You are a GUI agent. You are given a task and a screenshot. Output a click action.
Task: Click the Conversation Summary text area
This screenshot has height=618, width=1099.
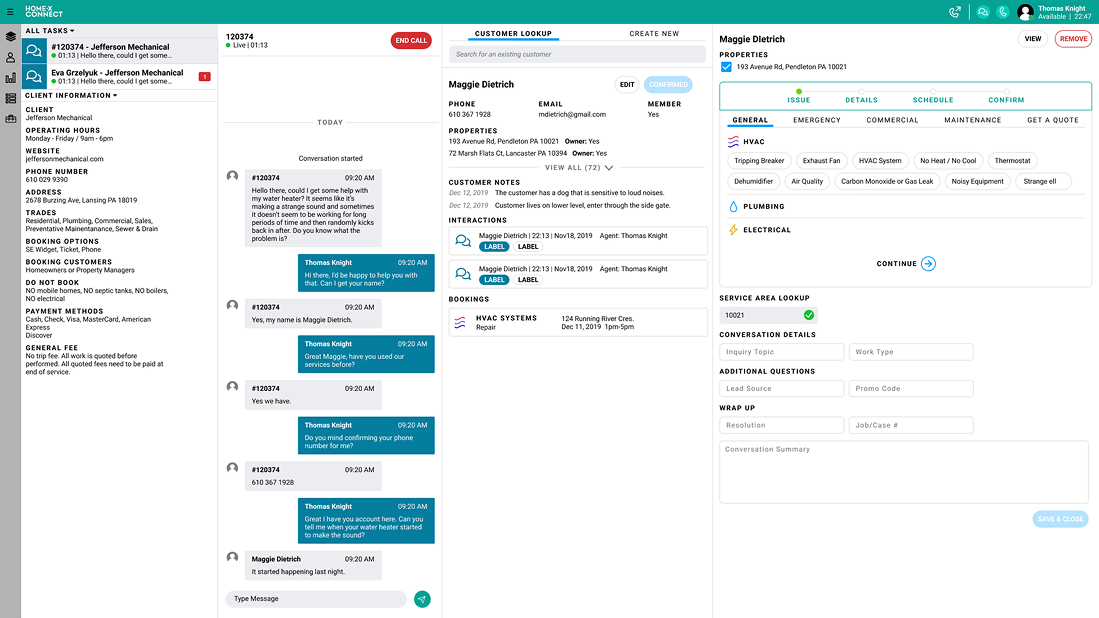point(903,471)
